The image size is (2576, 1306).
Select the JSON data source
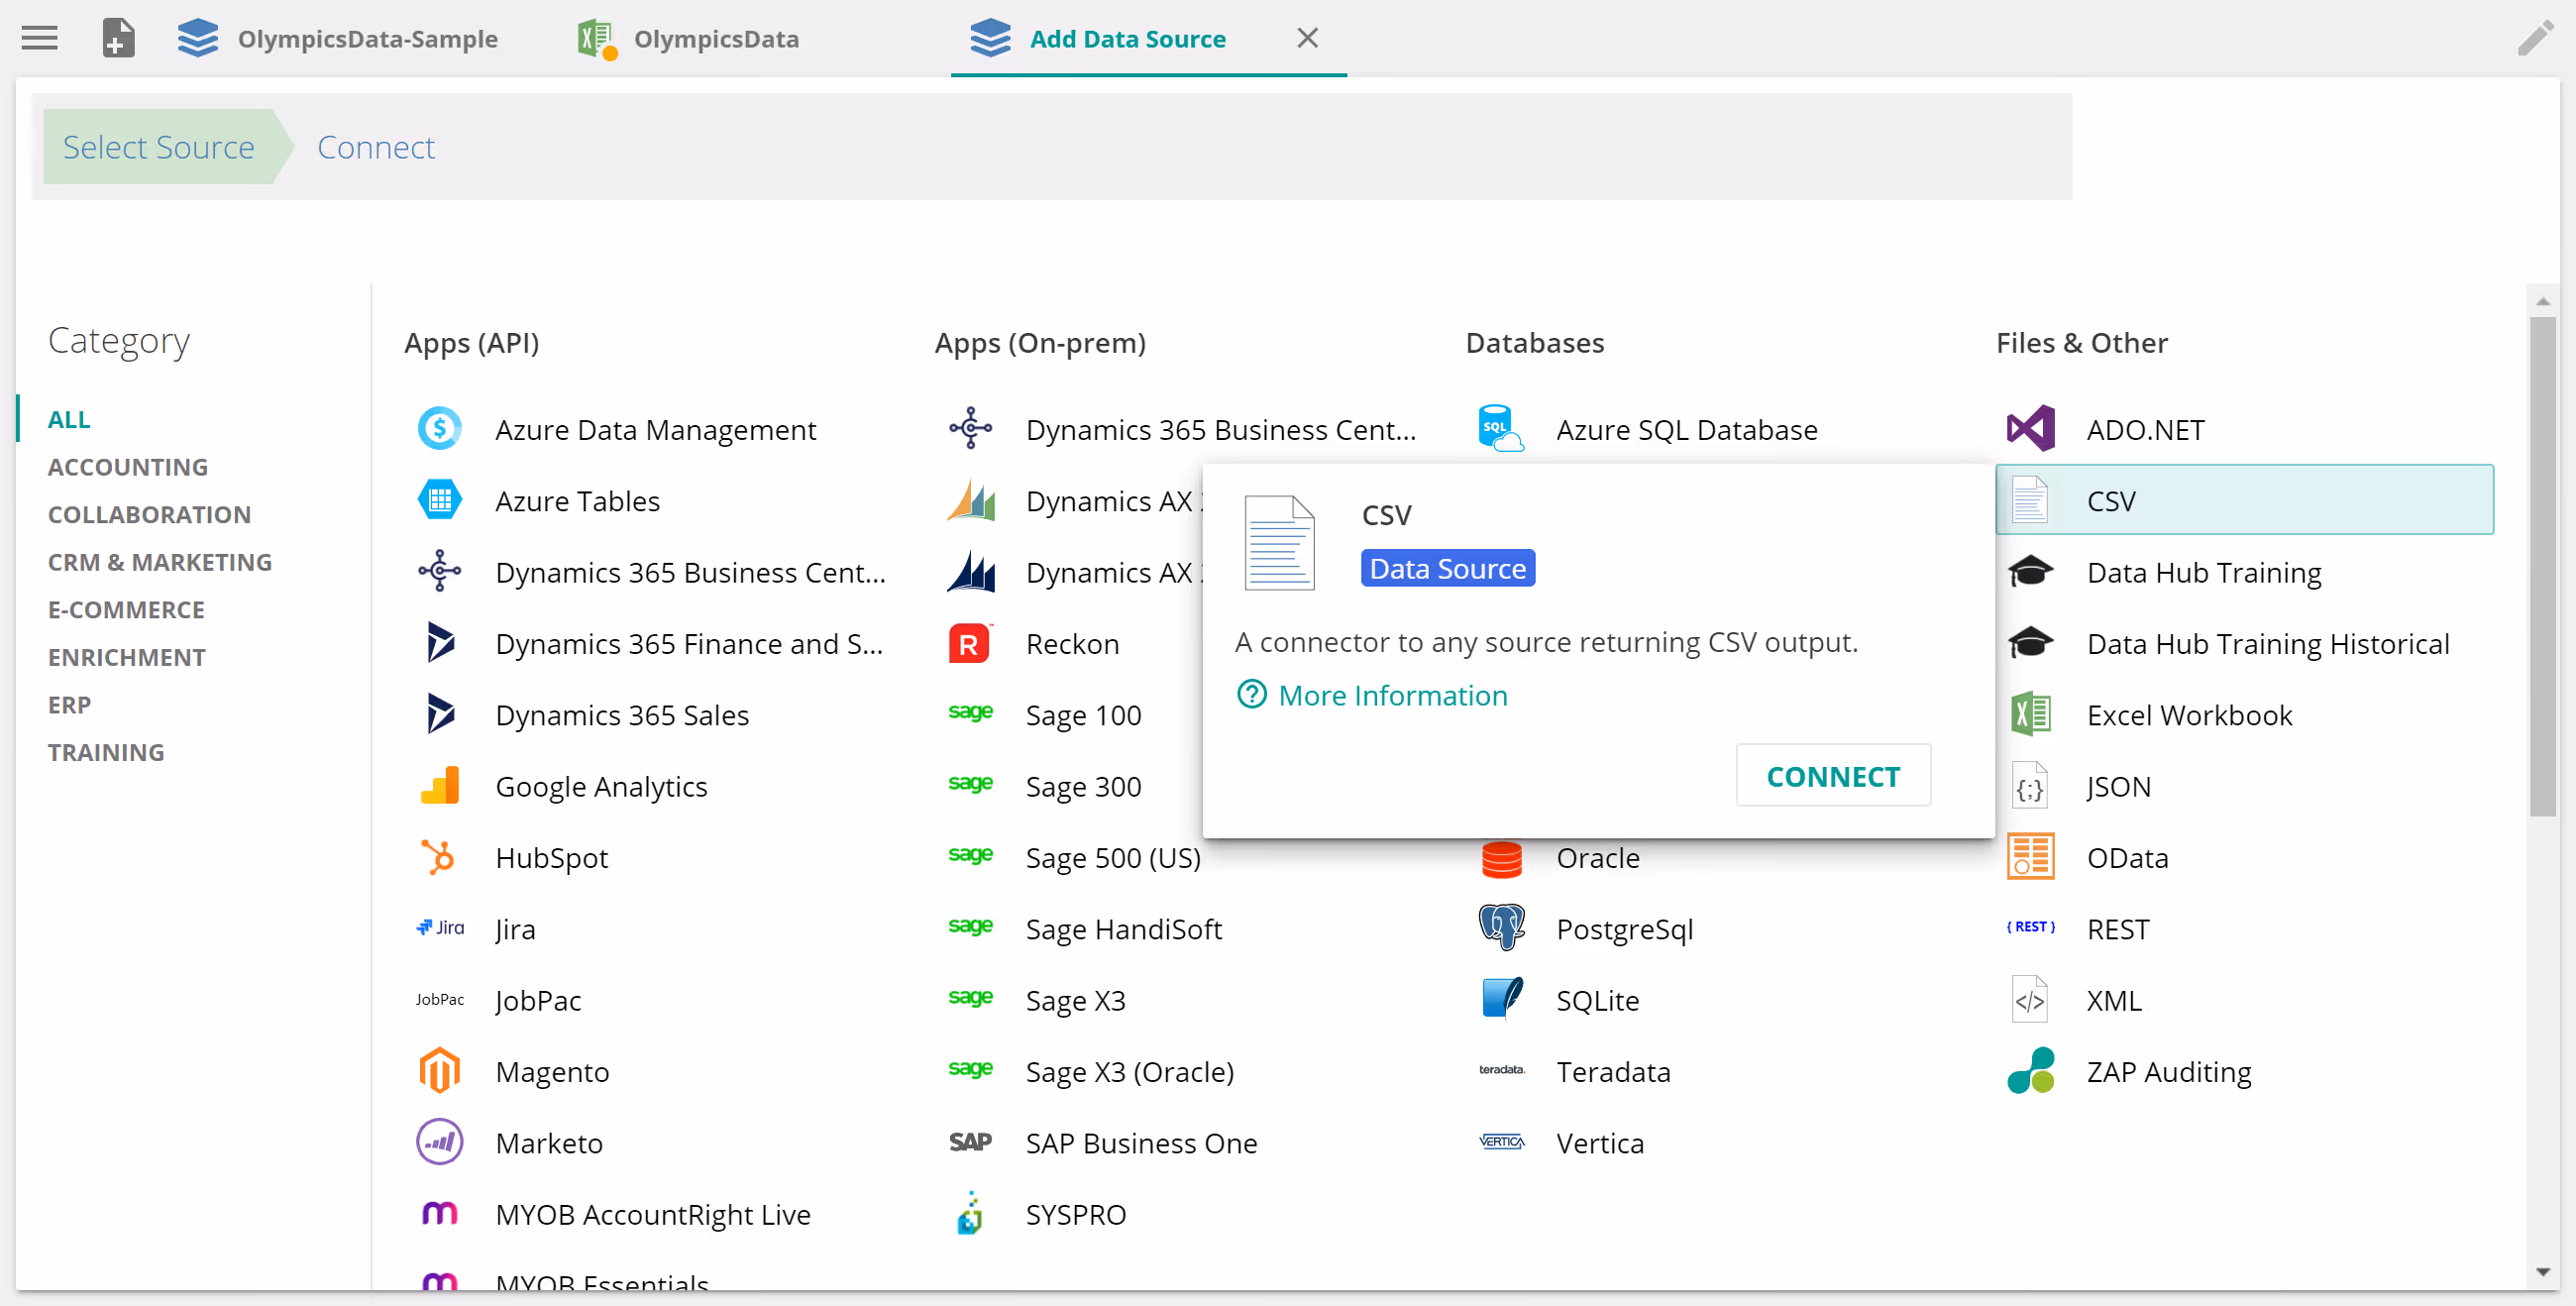click(x=2118, y=786)
